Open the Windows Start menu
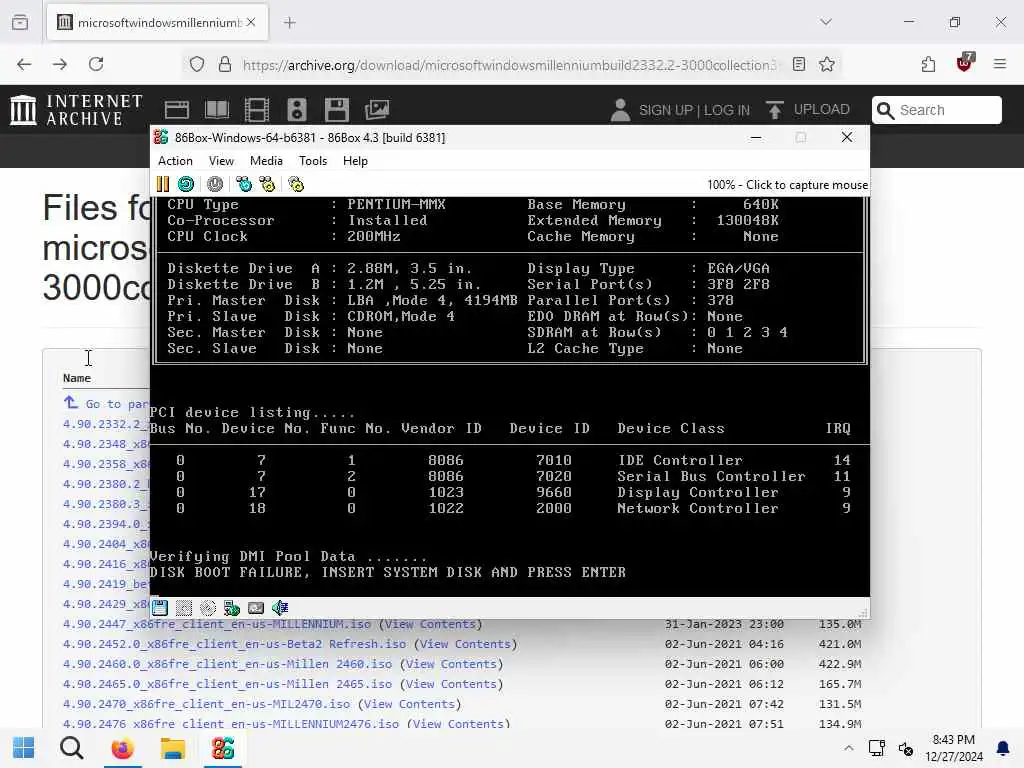 [x=24, y=748]
